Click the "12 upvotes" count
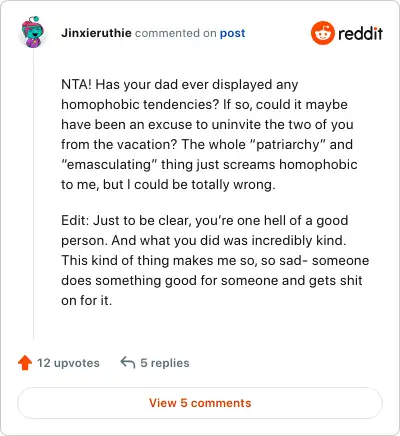The height and width of the screenshot is (436, 400). (x=68, y=363)
